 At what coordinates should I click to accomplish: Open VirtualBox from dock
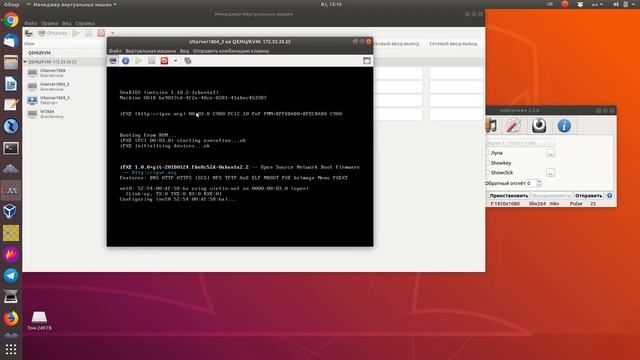[x=11, y=211]
